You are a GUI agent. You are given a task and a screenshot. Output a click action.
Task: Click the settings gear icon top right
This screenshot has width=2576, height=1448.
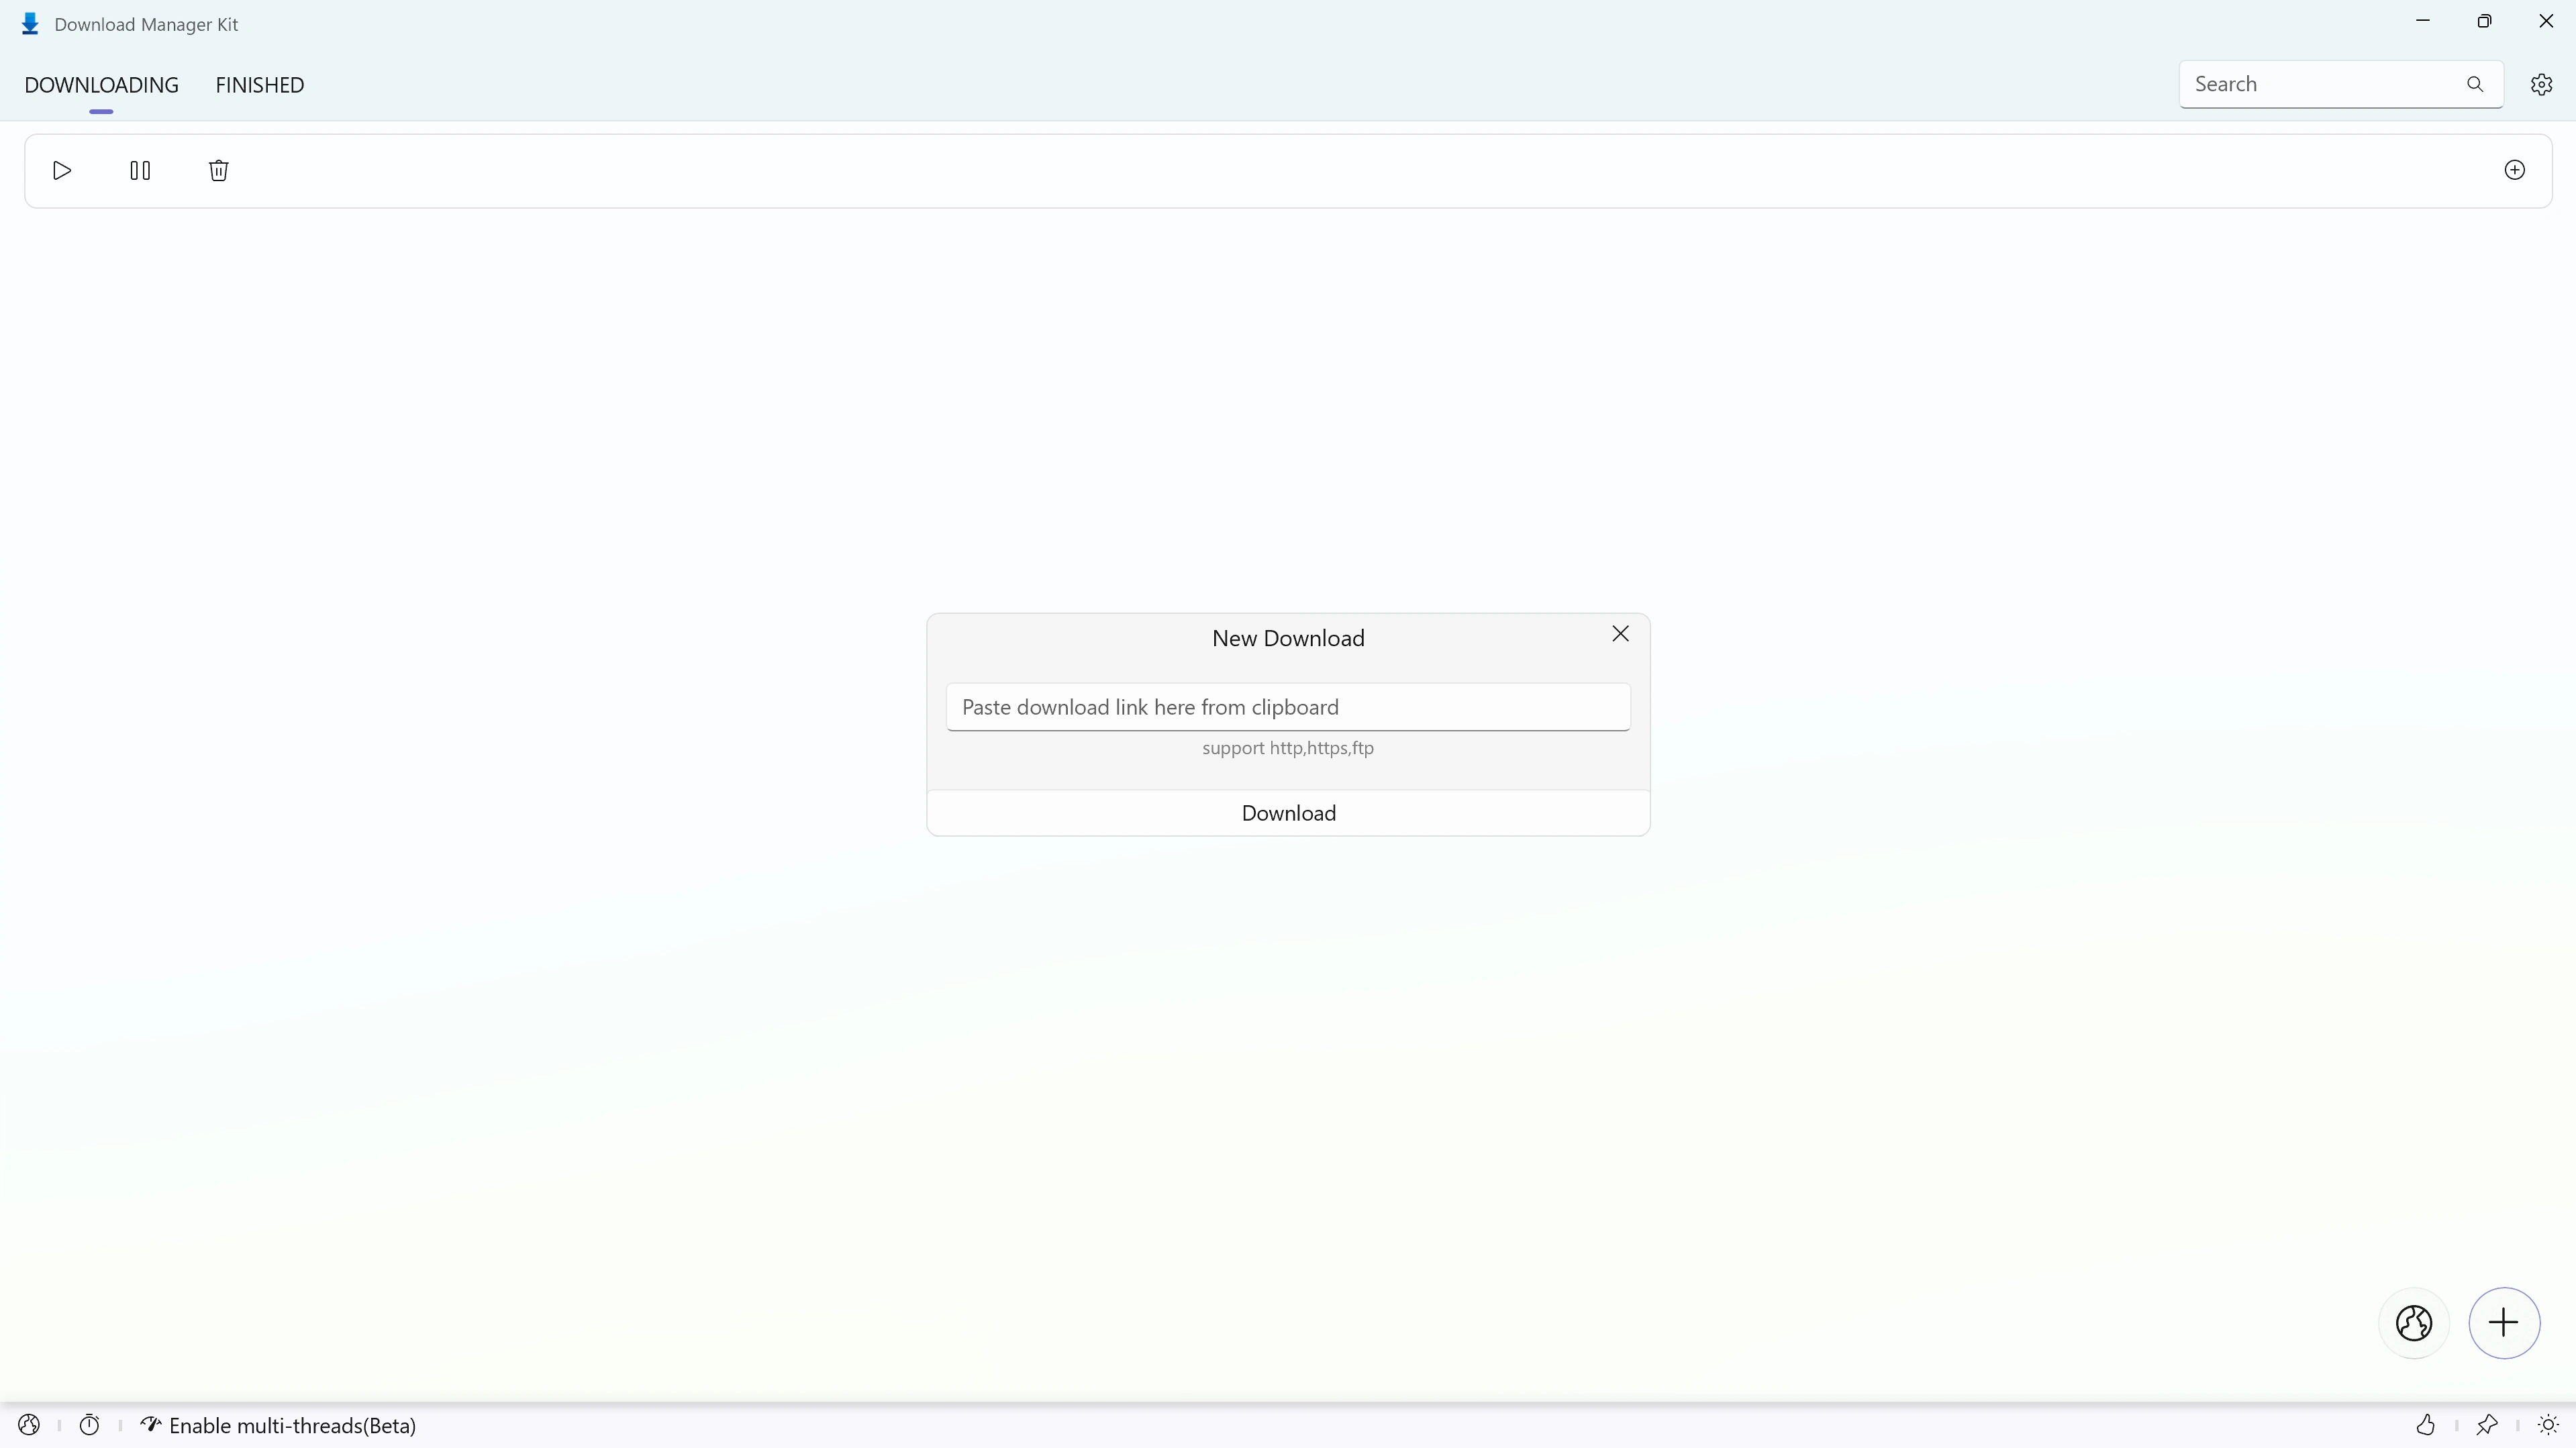tap(2542, 85)
